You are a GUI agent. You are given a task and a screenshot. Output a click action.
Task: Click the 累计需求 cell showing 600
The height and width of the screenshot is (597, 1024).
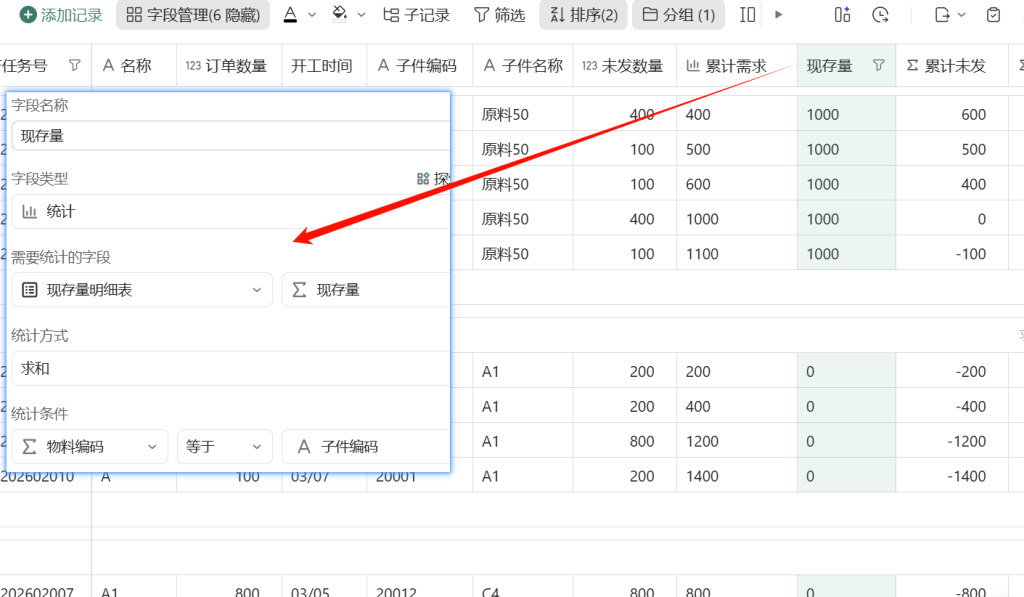737,184
